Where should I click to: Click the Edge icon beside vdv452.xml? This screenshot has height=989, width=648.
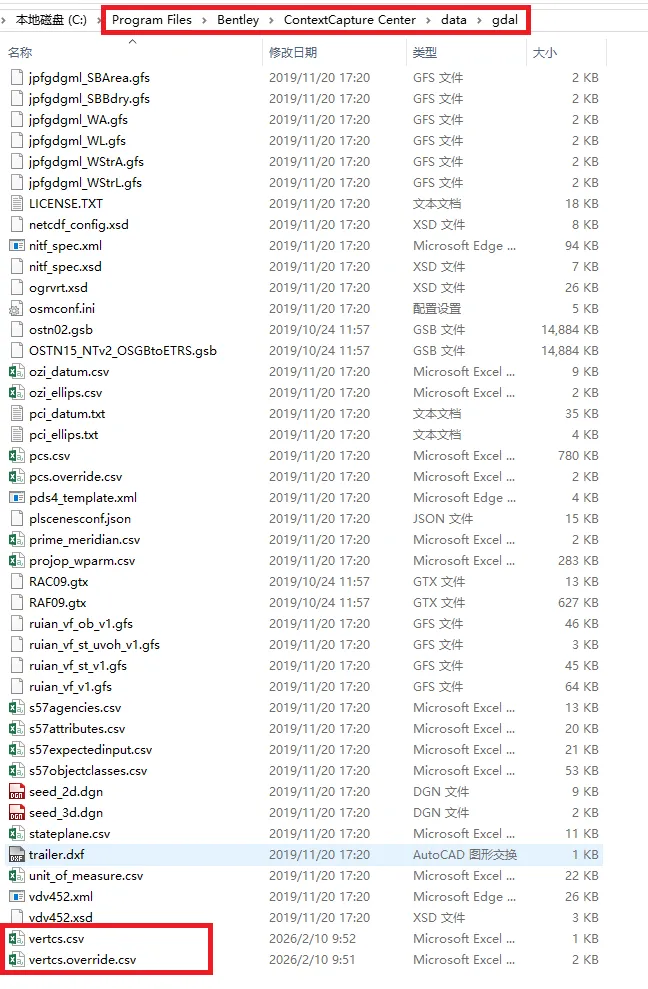pyautogui.click(x=16, y=896)
